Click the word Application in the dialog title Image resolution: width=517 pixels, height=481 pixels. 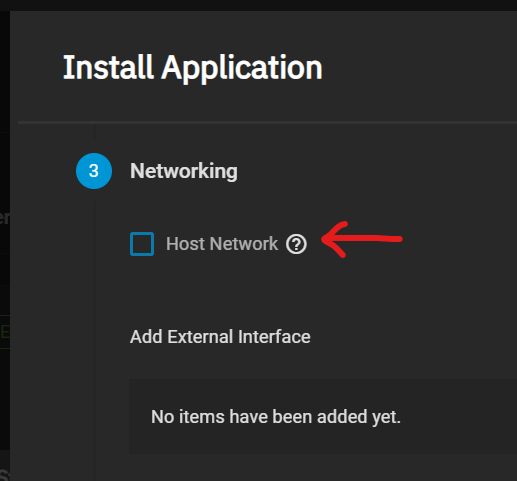pyautogui.click(x=242, y=68)
